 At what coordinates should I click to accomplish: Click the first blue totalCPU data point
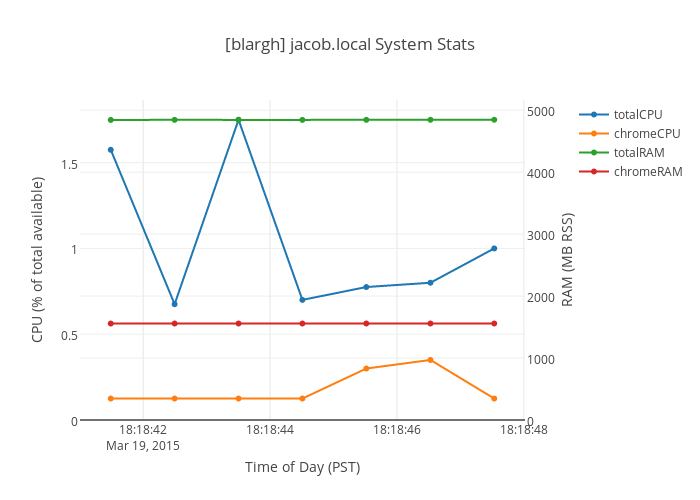point(110,150)
